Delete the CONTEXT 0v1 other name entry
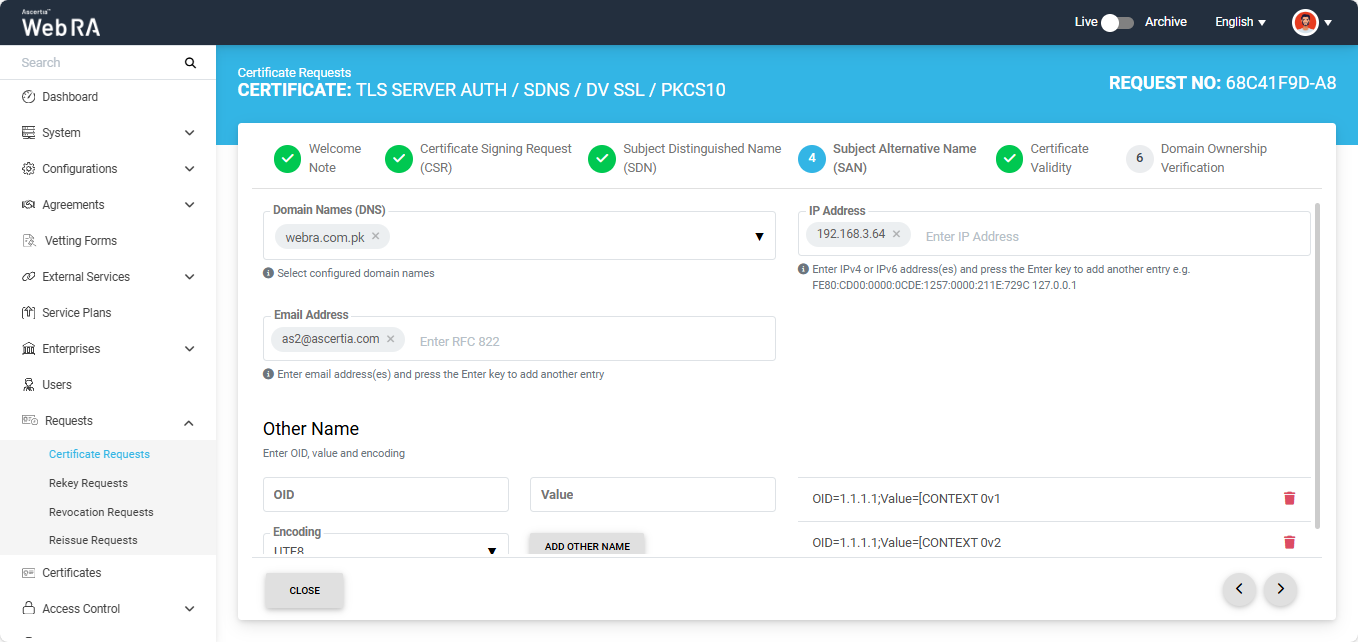The width and height of the screenshot is (1358, 642). (1289, 498)
